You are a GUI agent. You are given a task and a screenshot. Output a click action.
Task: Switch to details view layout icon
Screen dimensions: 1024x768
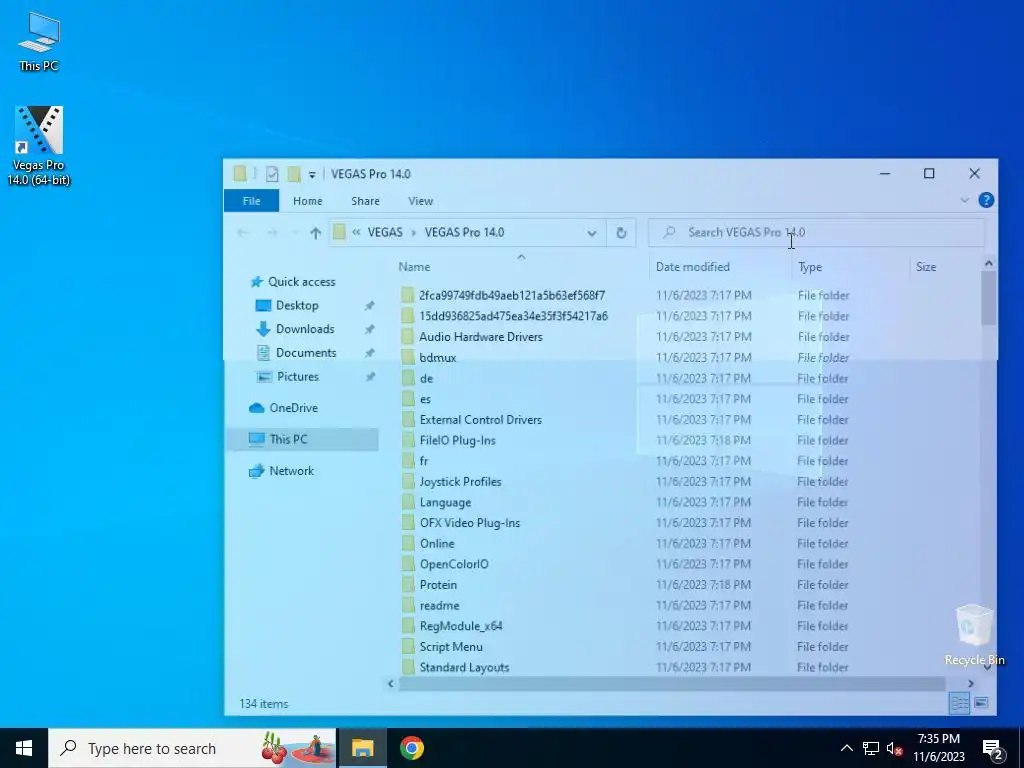coord(960,703)
